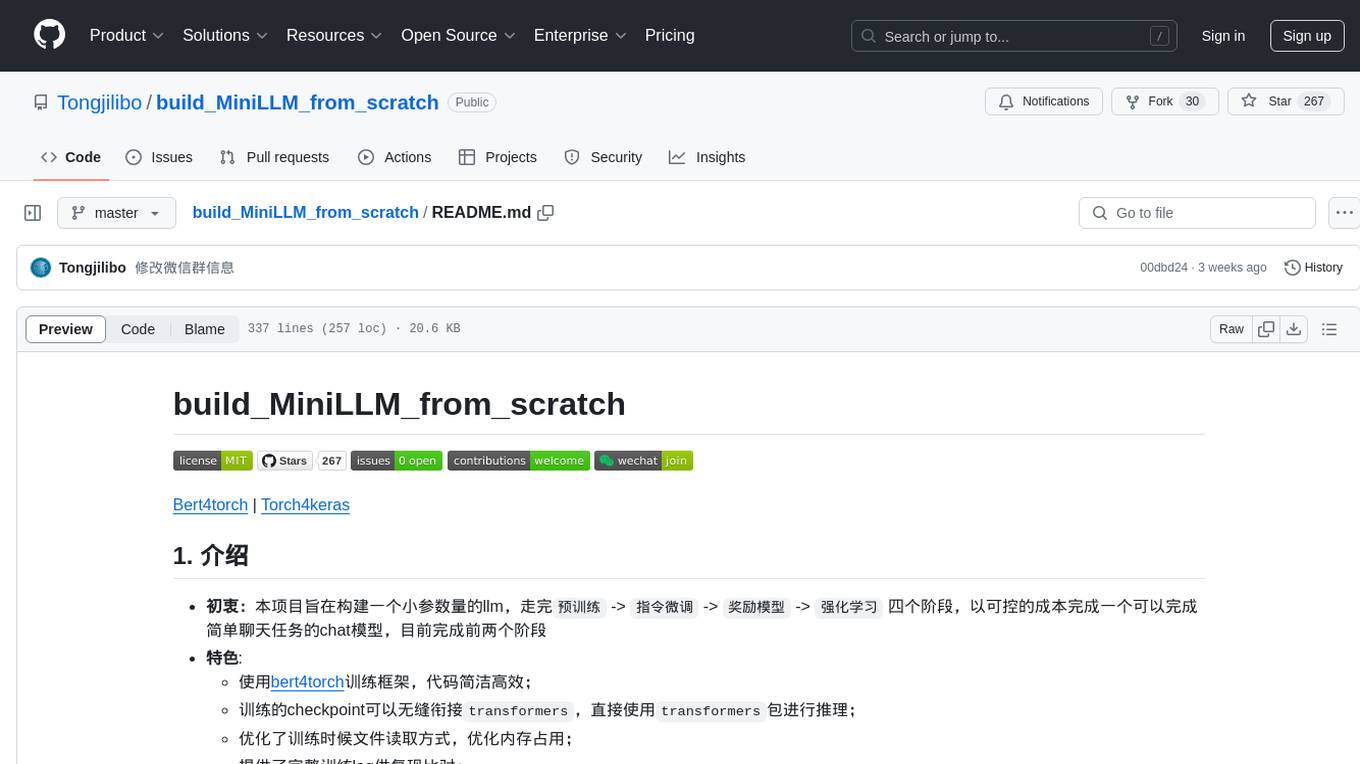Open the commit message 修改微信群信息
The image size is (1360, 764).
(185, 268)
